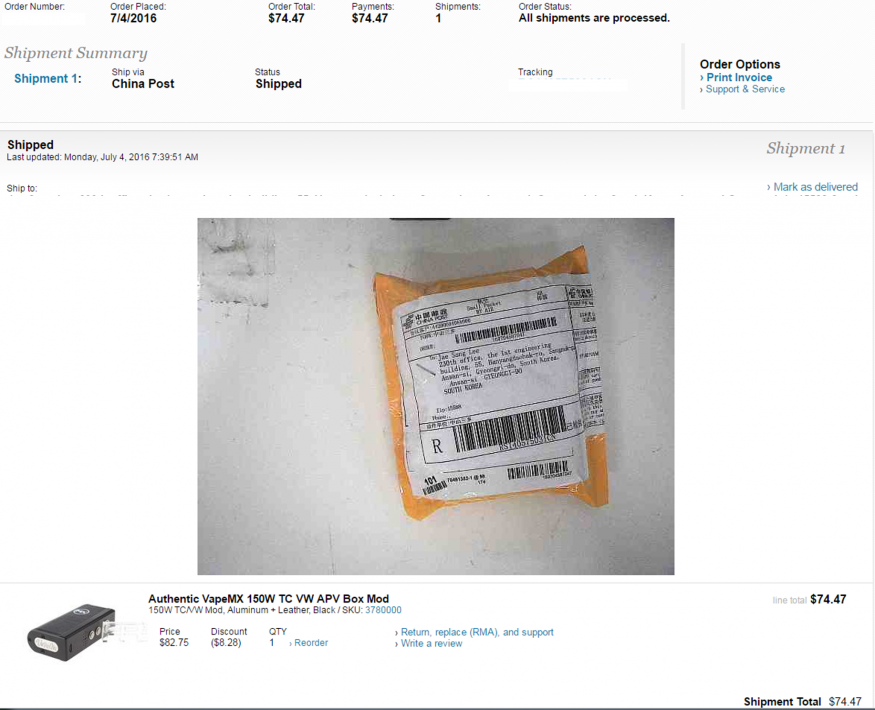Open Return, replace (RMA), and support
The width and height of the screenshot is (875, 710).
[477, 632]
